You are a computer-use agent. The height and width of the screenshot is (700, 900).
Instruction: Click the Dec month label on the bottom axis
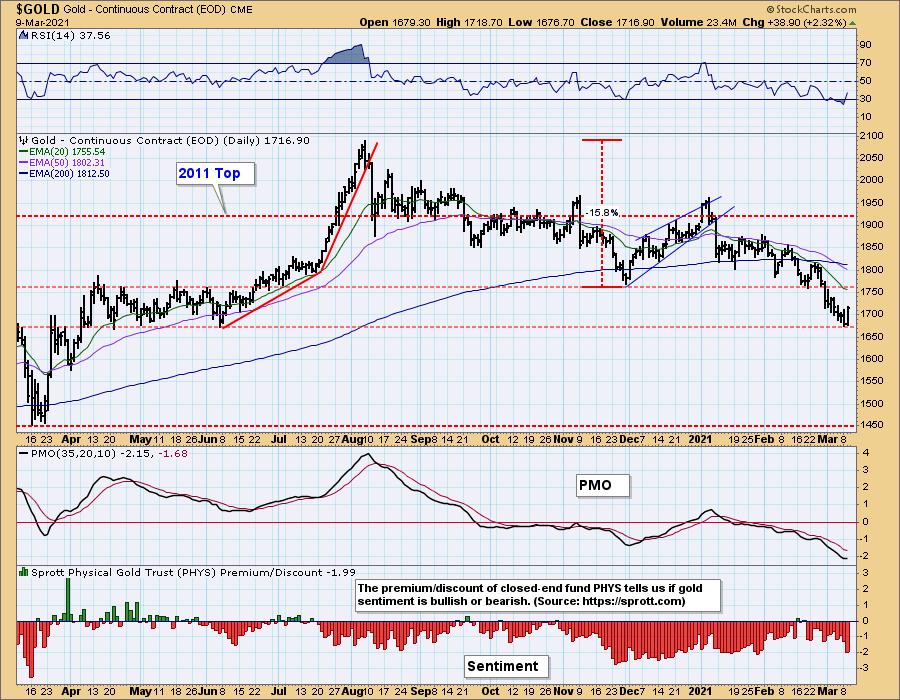pyautogui.click(x=629, y=691)
